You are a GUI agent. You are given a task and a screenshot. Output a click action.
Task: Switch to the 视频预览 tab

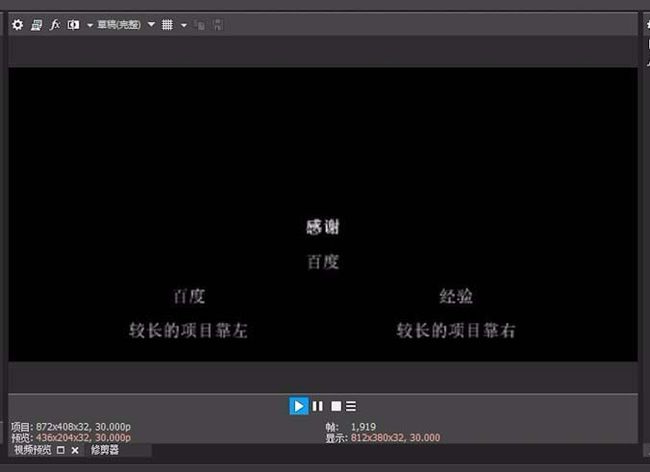click(x=33, y=450)
